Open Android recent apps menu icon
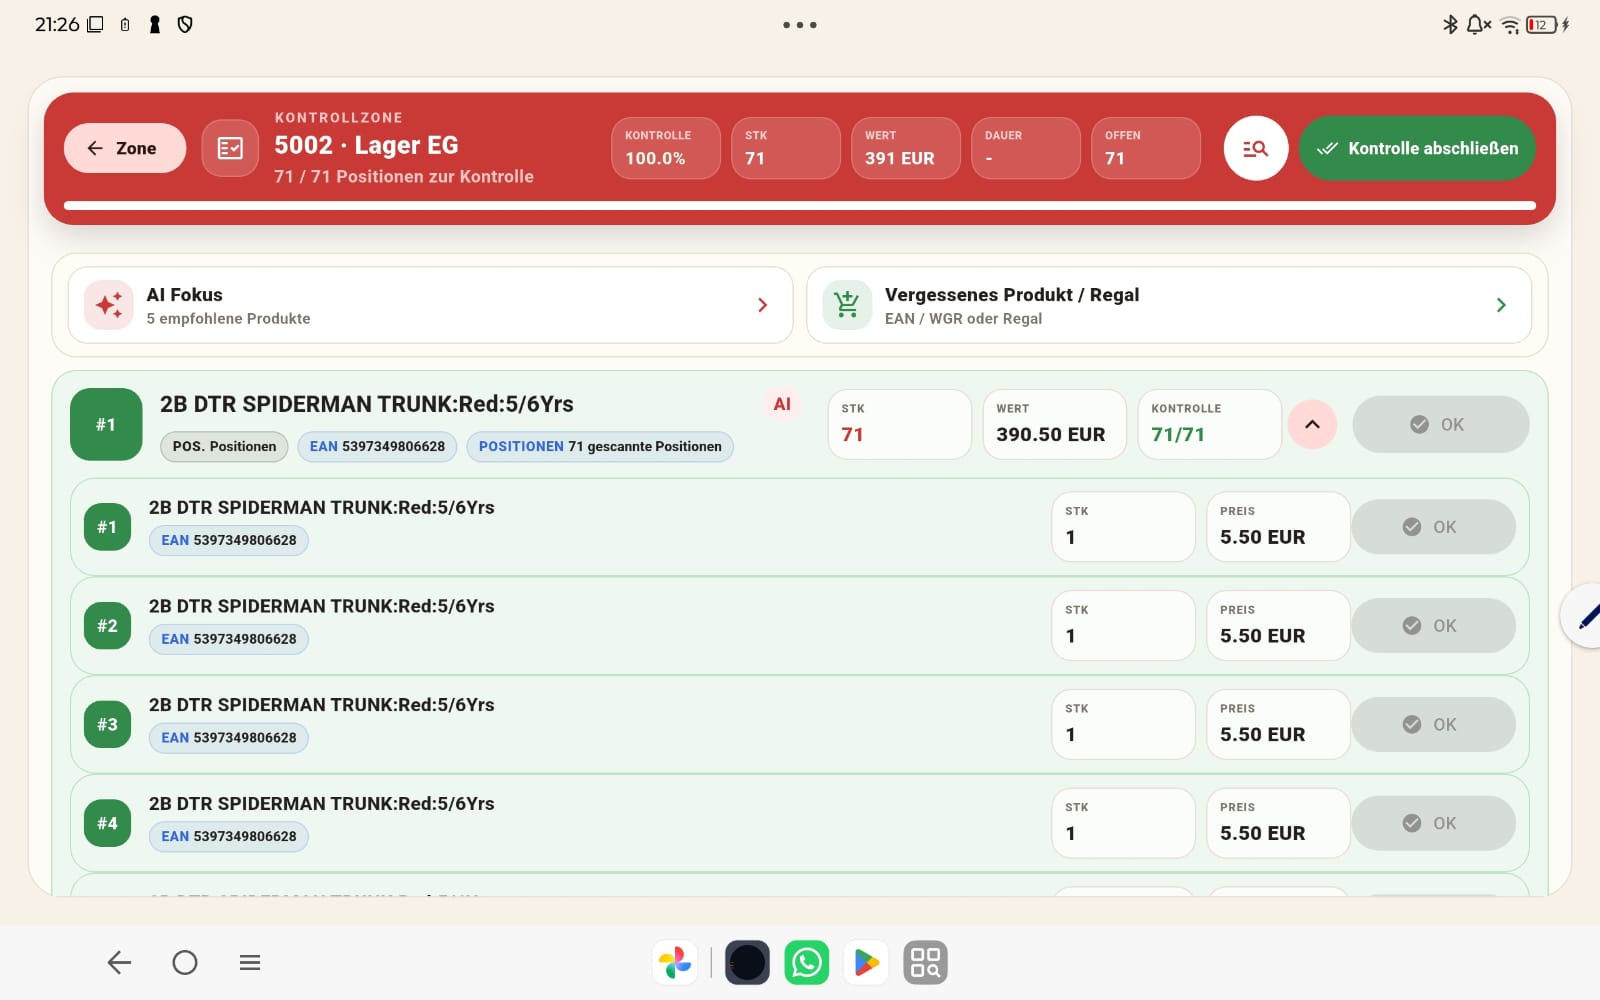Viewport: 1600px width, 1000px height. click(x=250, y=963)
